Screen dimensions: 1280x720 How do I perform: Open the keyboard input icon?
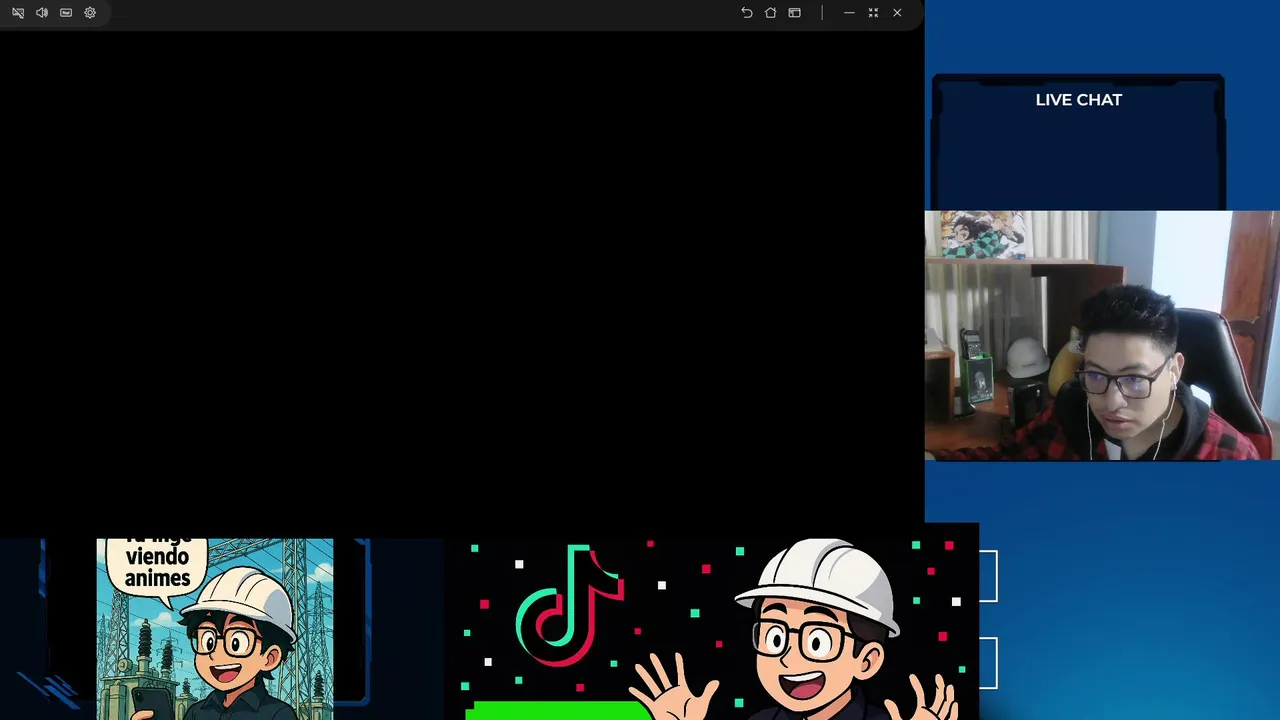click(66, 13)
